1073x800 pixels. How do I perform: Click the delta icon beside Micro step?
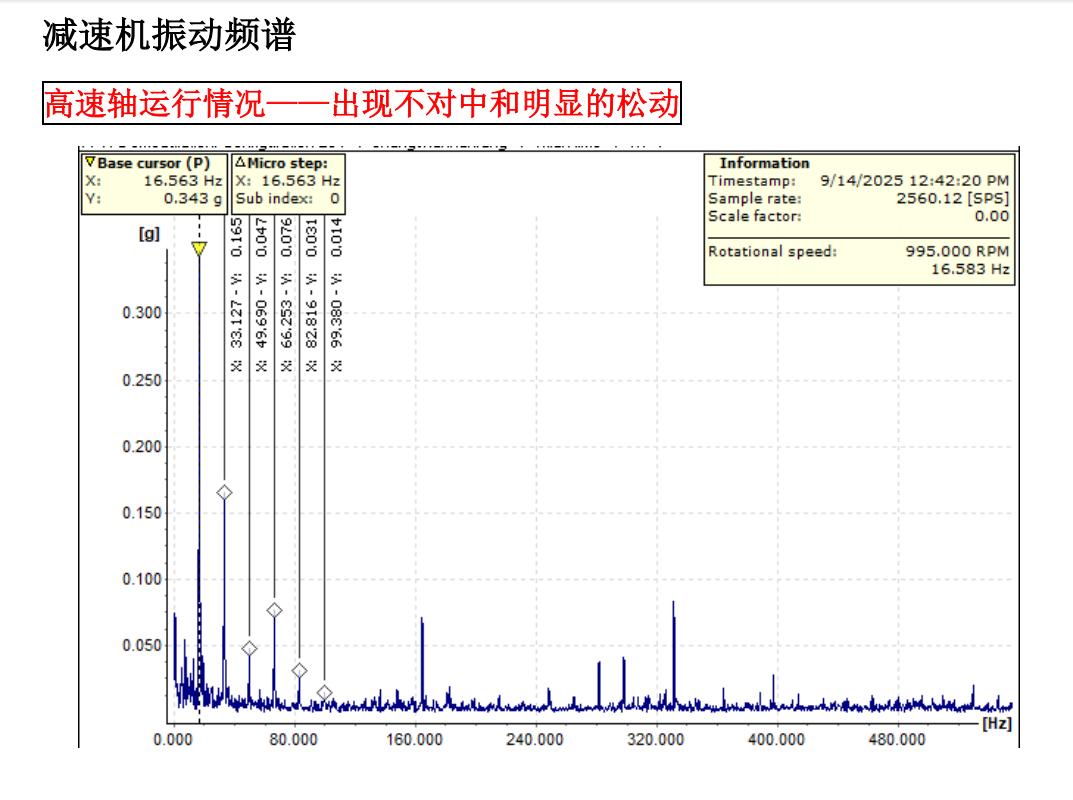point(240,163)
